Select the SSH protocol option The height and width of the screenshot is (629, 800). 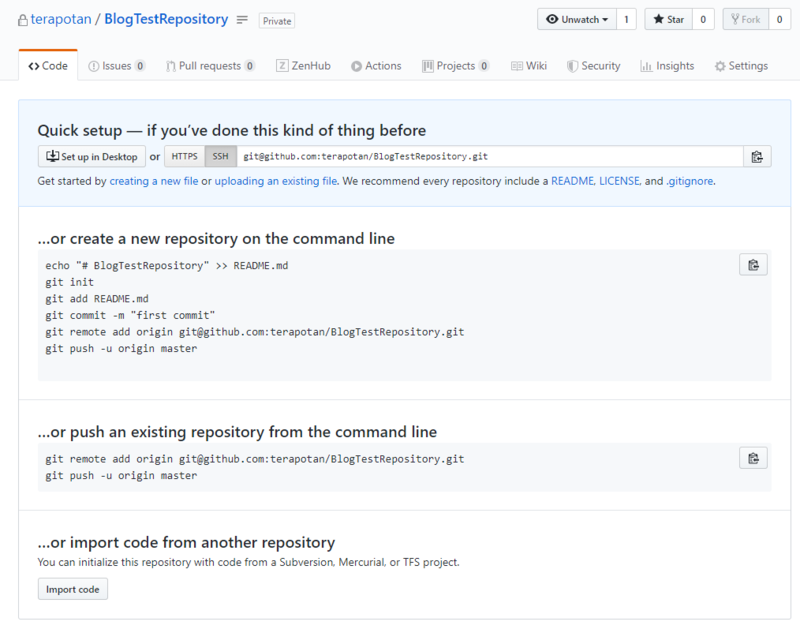tap(220, 156)
